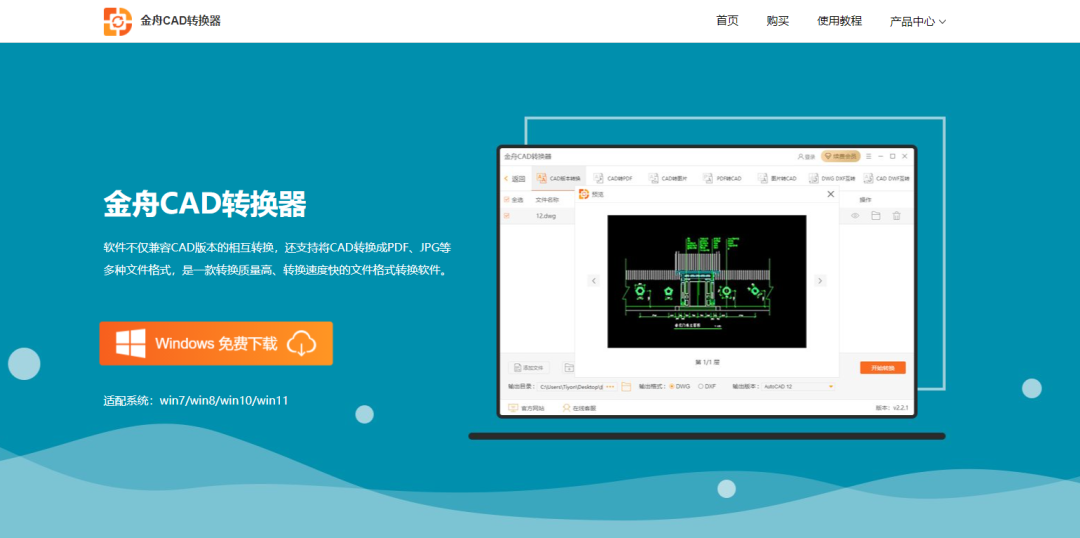Click the CAD drawing preview image
1080x538 pixels.
[707, 281]
